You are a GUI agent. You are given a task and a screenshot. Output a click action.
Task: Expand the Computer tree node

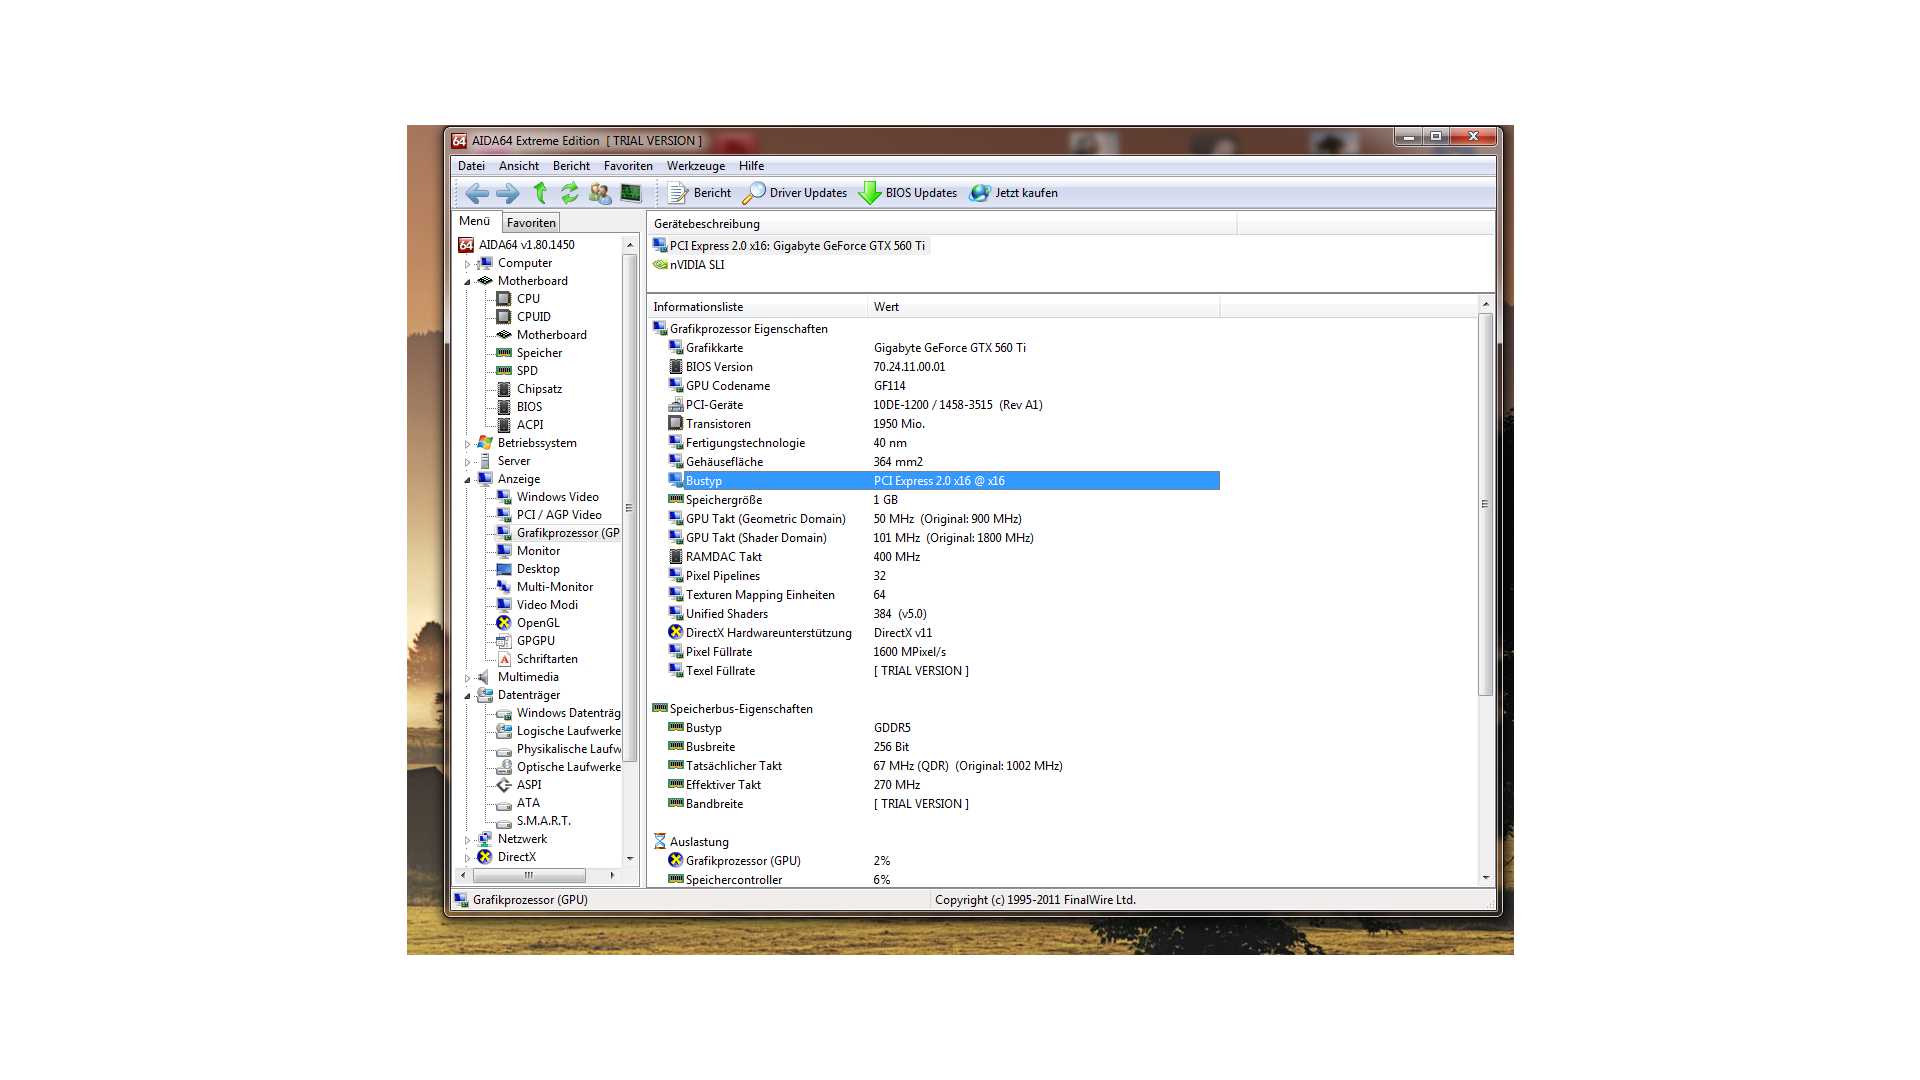[x=467, y=264]
